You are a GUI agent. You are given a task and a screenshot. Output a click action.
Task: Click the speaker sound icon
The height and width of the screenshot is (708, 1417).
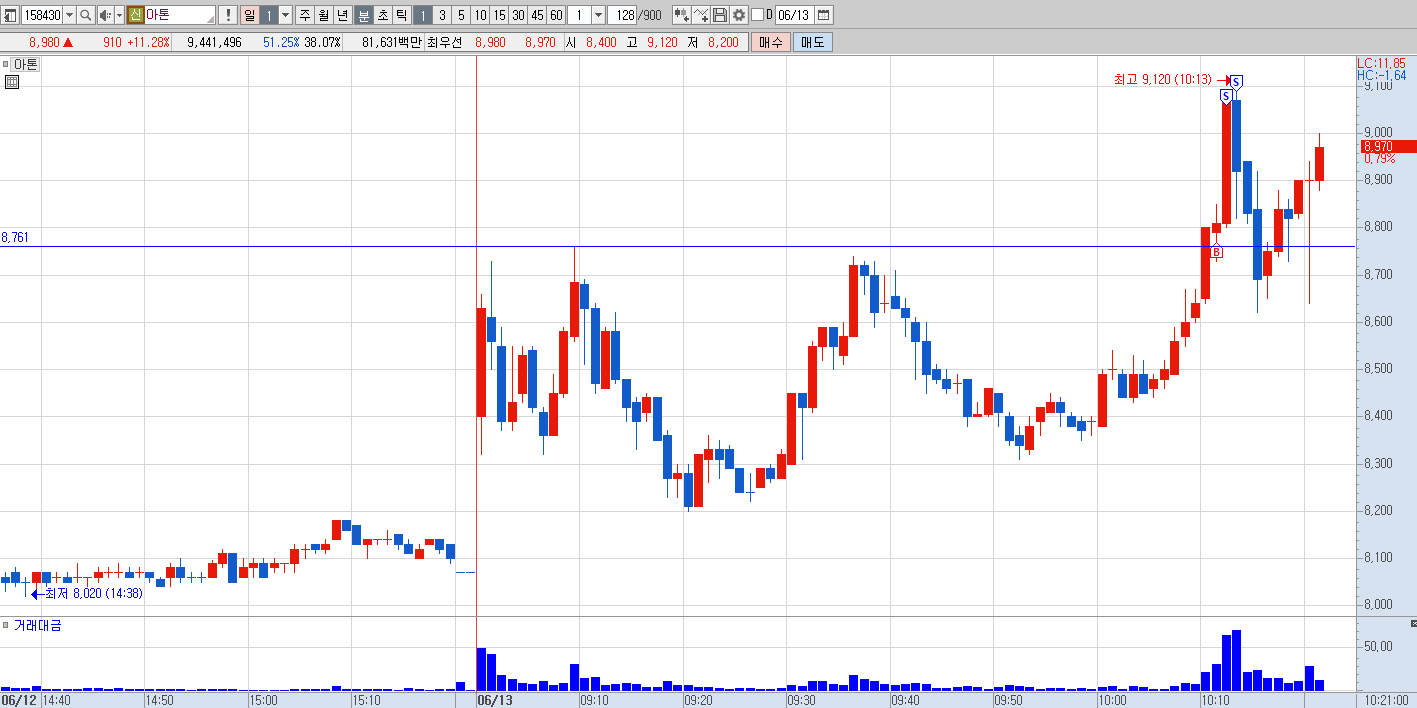pos(104,15)
